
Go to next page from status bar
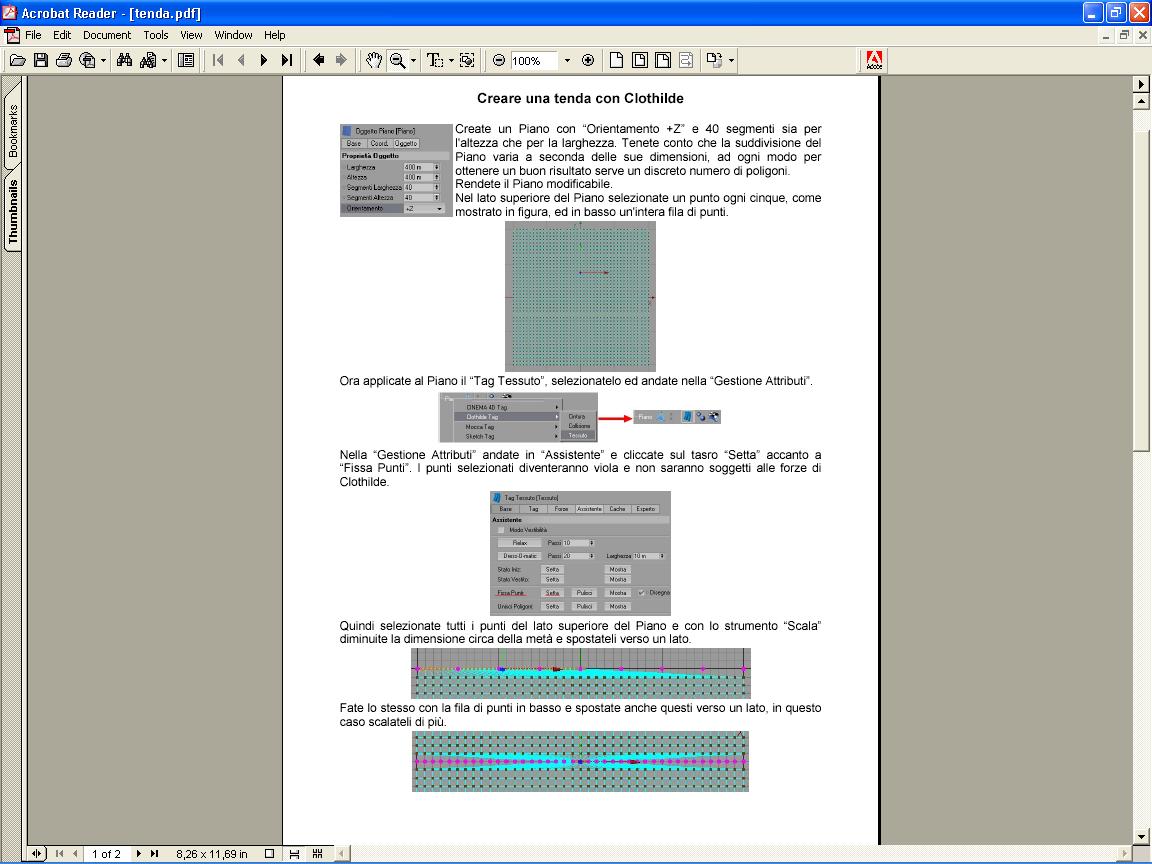[x=138, y=854]
